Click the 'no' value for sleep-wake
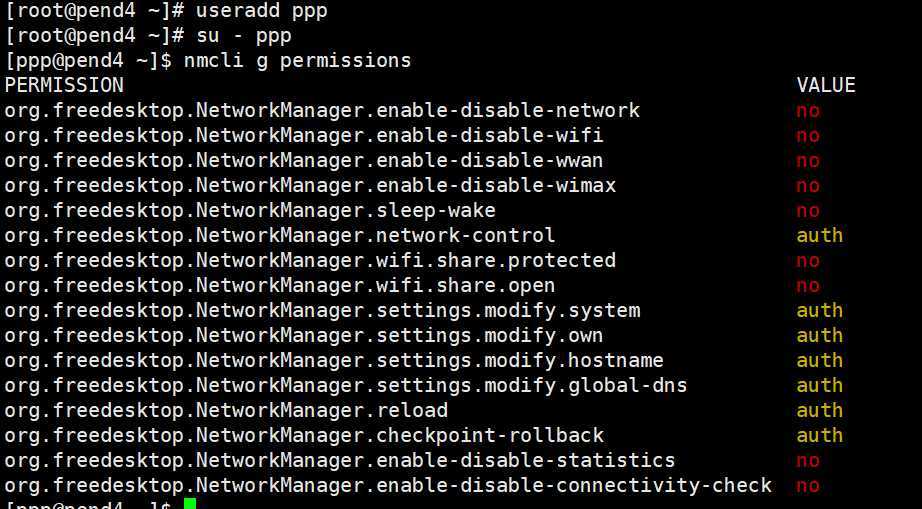The width and height of the screenshot is (922, 509). point(808,210)
